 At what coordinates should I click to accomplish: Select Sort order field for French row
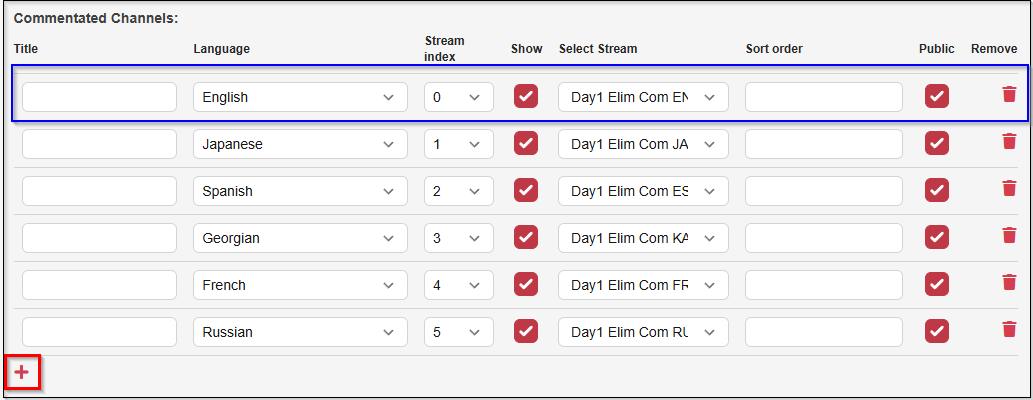pyautogui.click(x=823, y=285)
